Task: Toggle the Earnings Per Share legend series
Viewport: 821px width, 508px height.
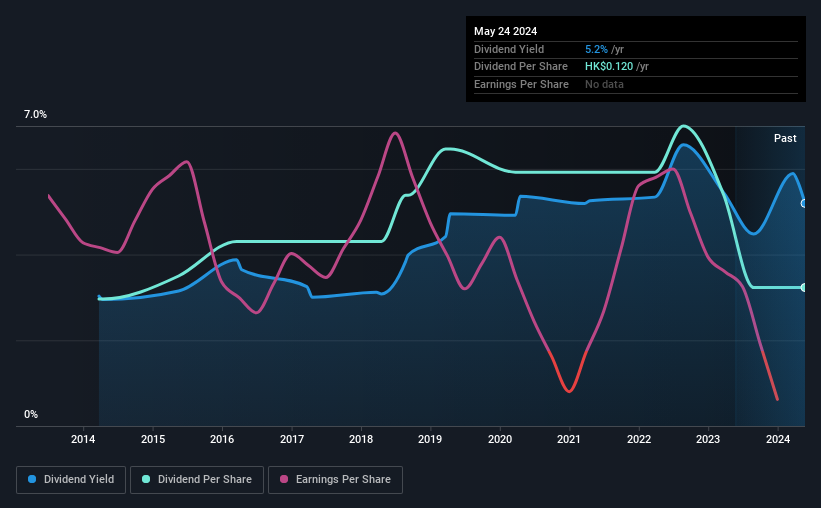Action: (x=335, y=480)
